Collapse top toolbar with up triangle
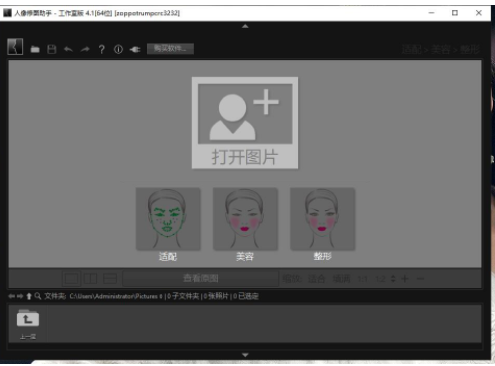The height and width of the screenshot is (366, 495). click(245, 26)
